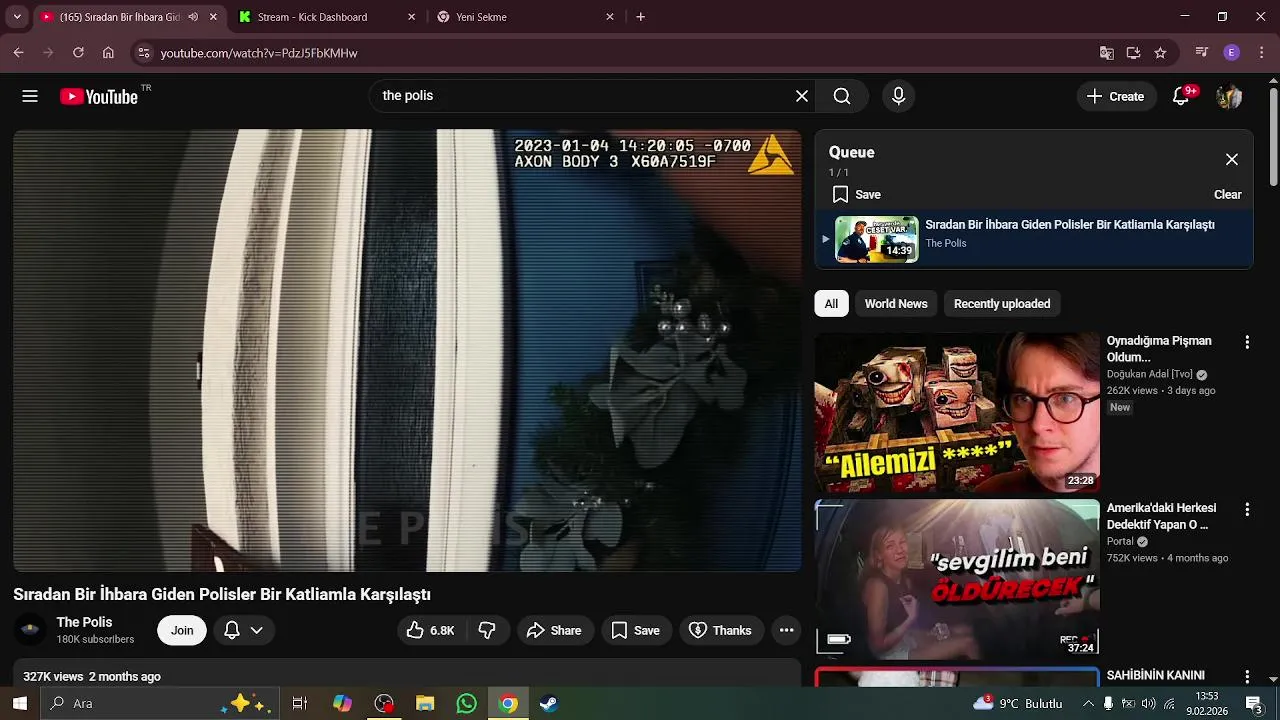
Task: Open the Oynadığıma Pişman Oldum video thumbnail
Action: pyautogui.click(x=957, y=412)
